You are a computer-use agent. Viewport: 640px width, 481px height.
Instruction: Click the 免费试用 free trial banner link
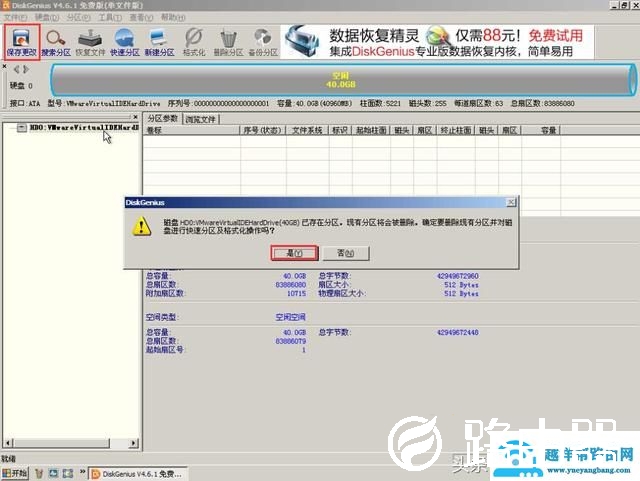click(556, 36)
